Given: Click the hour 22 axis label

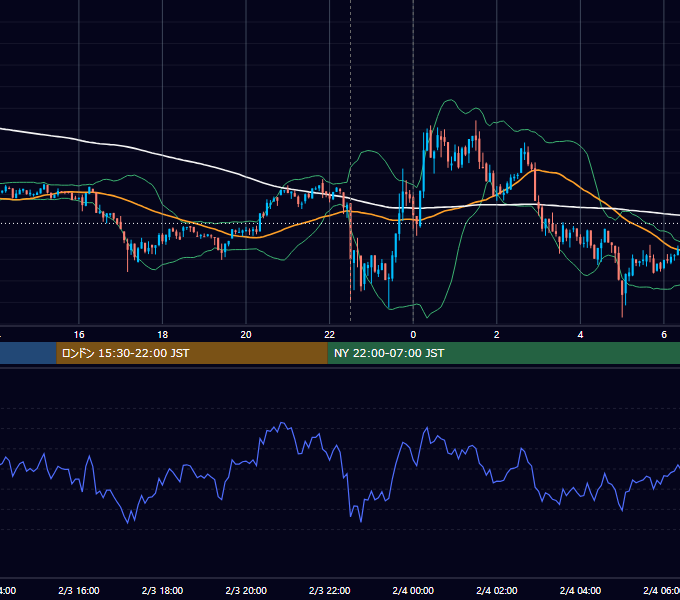Looking at the screenshot, I should pyautogui.click(x=330, y=335).
